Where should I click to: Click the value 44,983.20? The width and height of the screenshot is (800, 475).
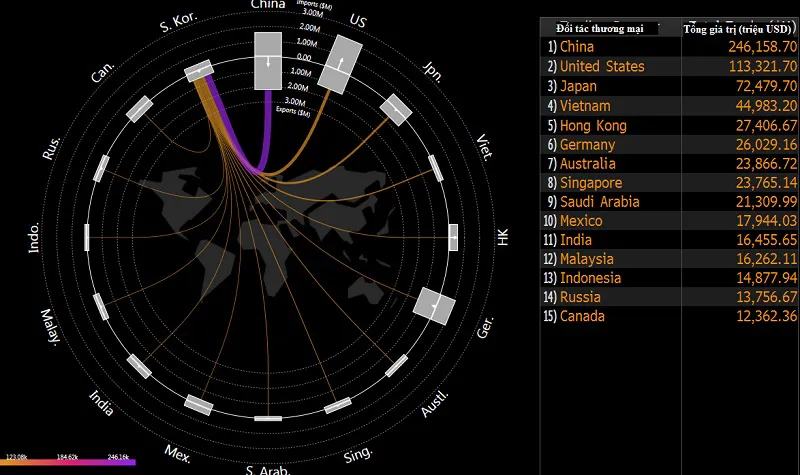click(766, 106)
